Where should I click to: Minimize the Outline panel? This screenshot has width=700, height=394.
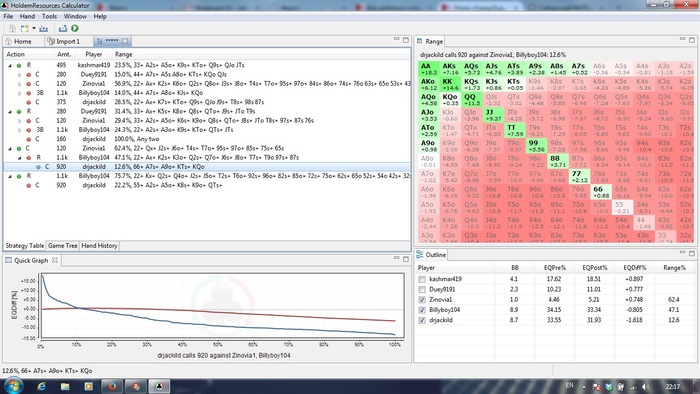click(x=682, y=253)
